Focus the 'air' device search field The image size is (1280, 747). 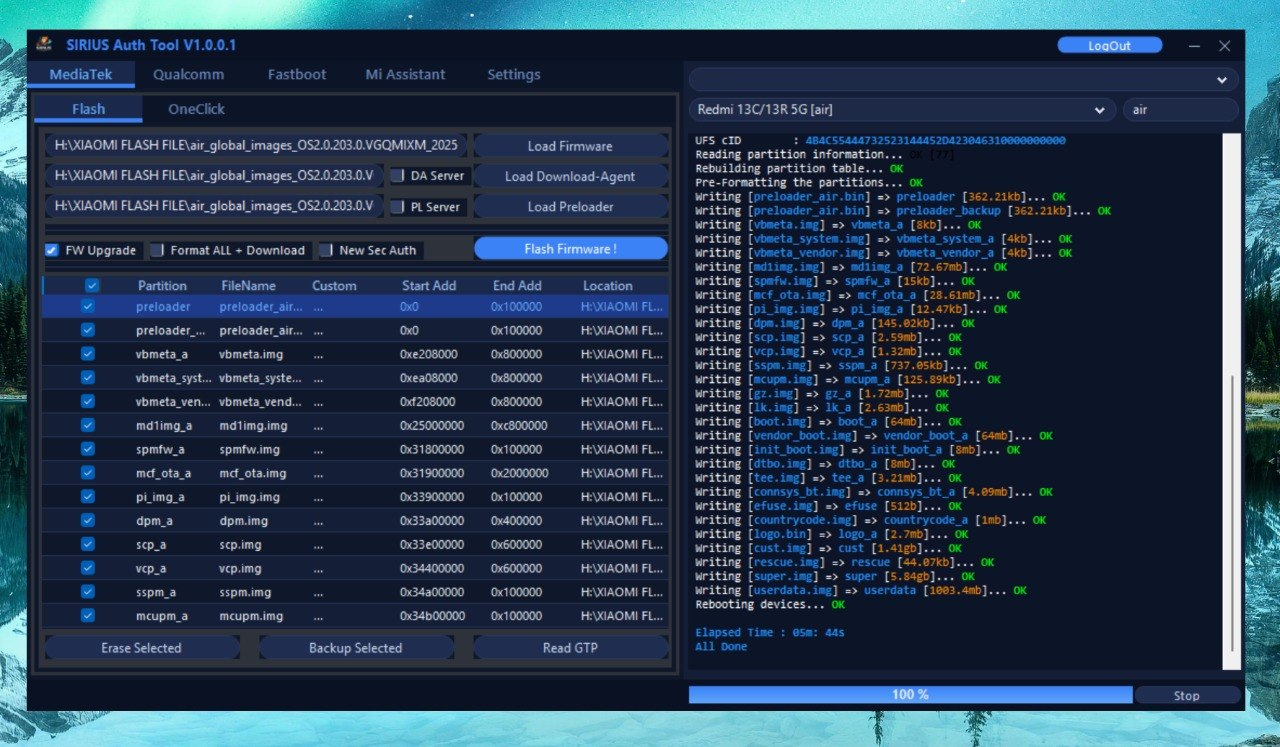point(1180,110)
